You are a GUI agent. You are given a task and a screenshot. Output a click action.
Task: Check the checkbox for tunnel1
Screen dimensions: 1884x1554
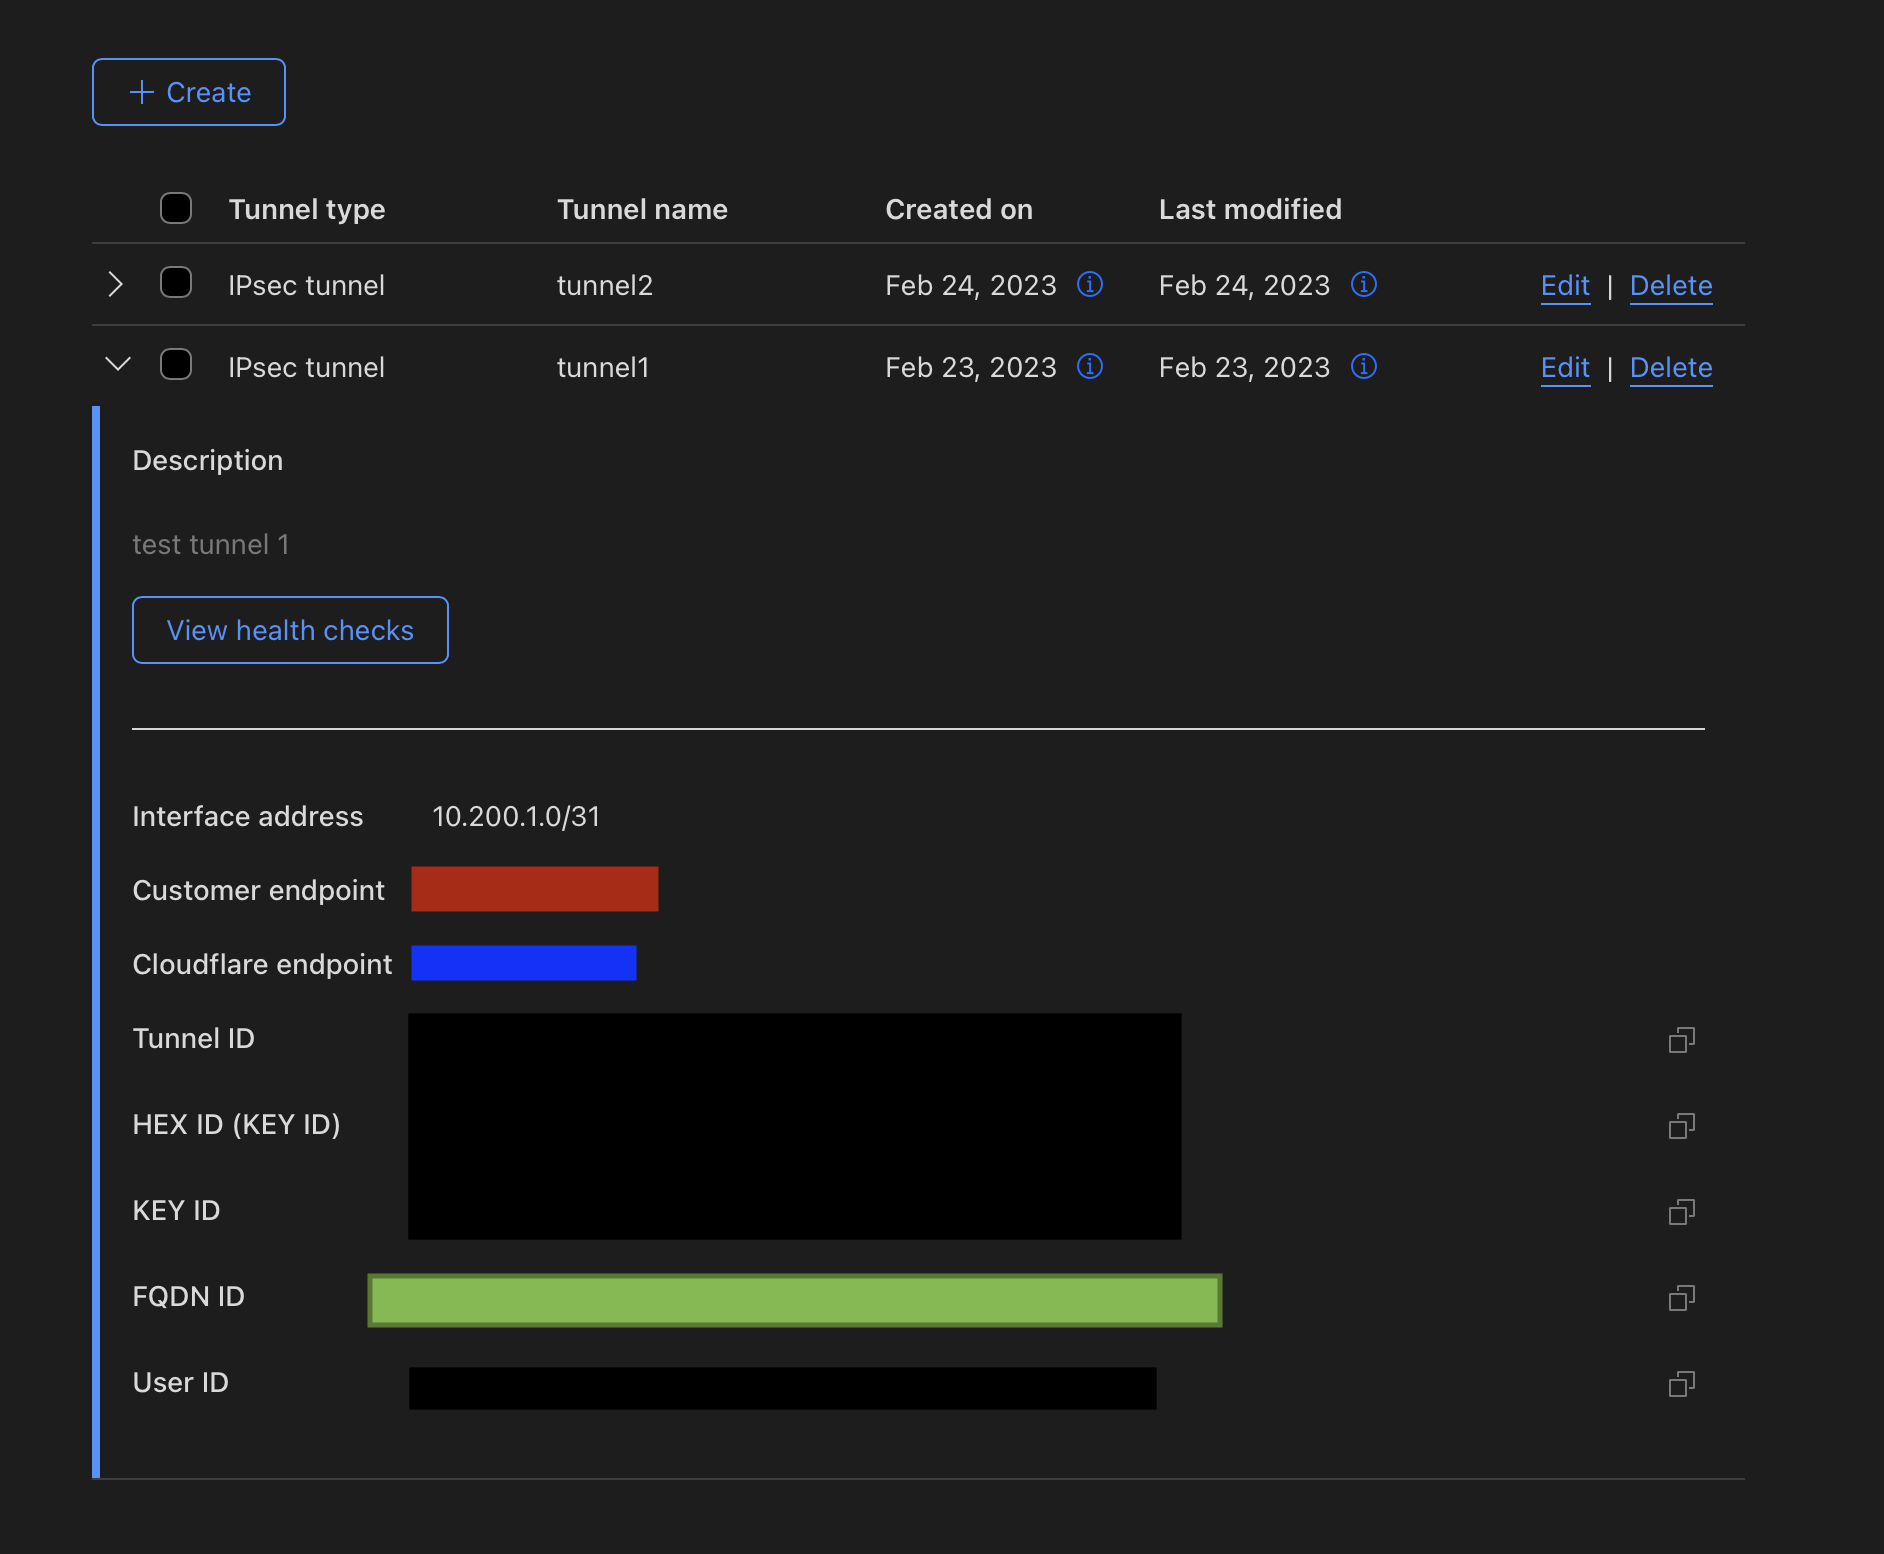pos(176,365)
